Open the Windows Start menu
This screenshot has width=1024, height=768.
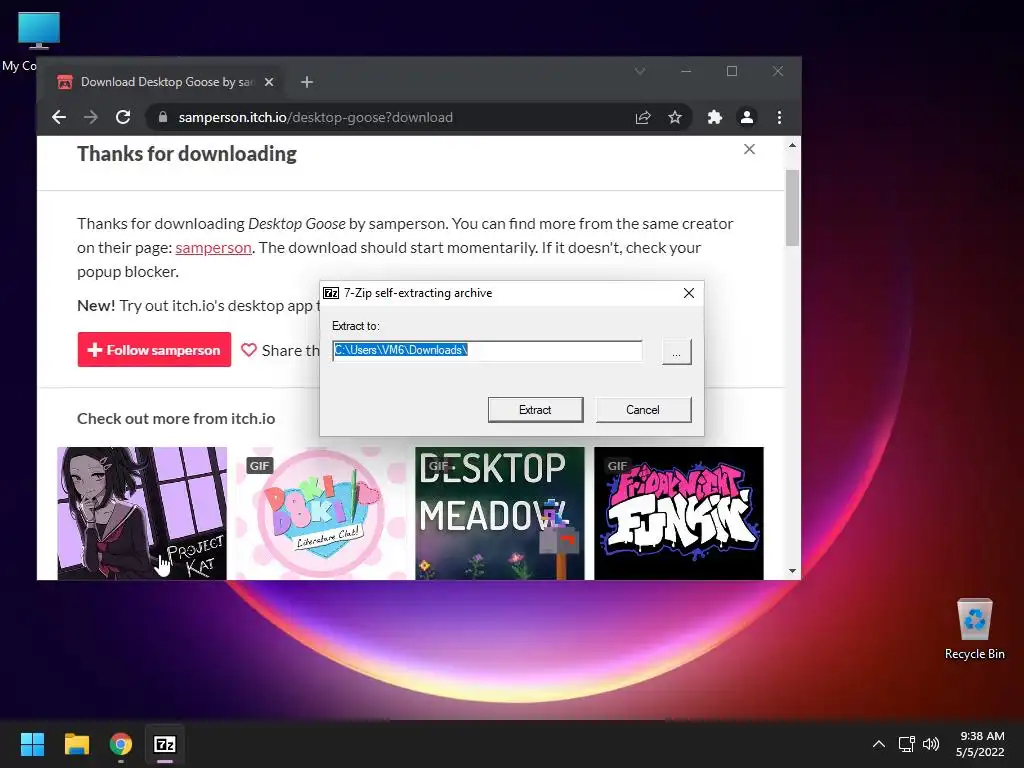point(32,744)
